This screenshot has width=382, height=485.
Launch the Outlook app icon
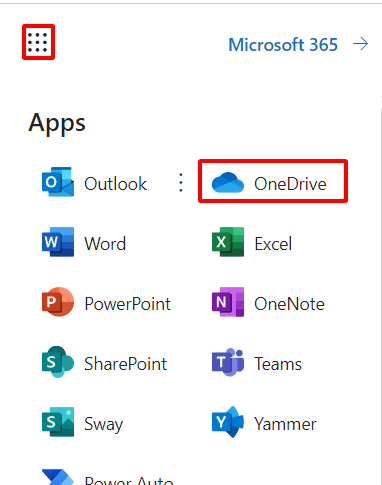click(58, 182)
